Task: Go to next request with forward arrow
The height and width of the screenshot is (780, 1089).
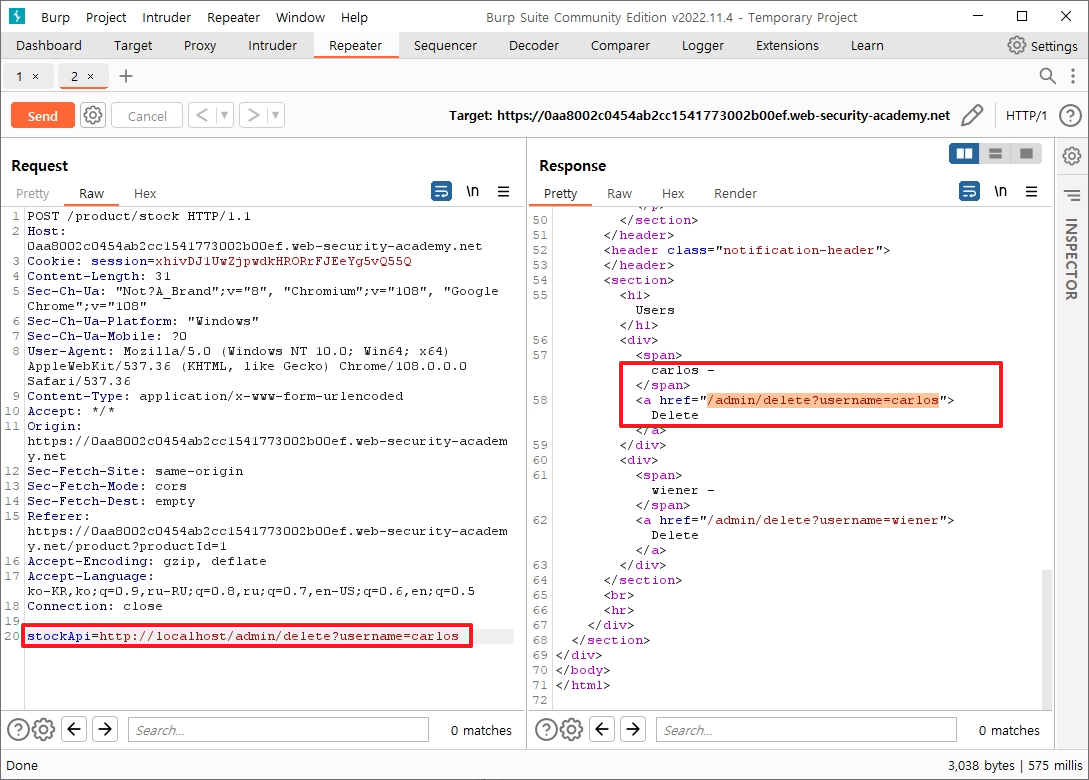Action: [253, 115]
